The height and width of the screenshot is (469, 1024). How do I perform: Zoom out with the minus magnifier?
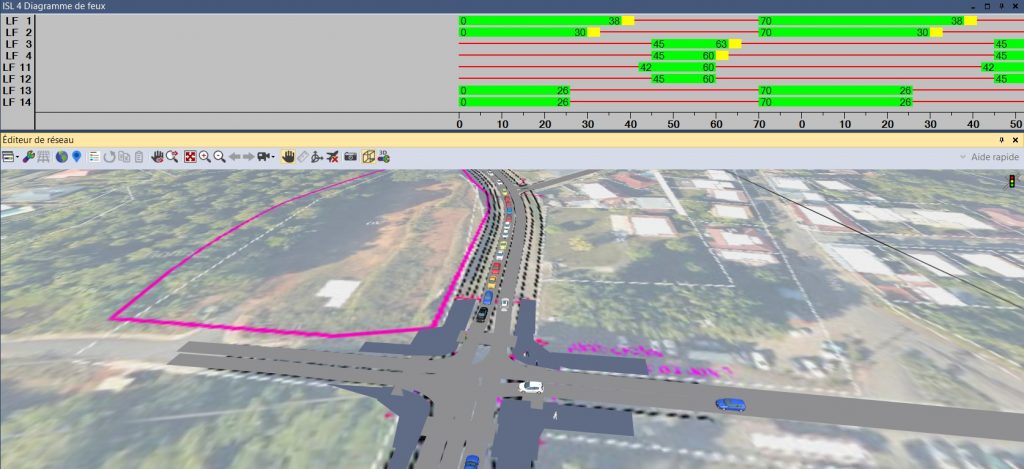219,157
